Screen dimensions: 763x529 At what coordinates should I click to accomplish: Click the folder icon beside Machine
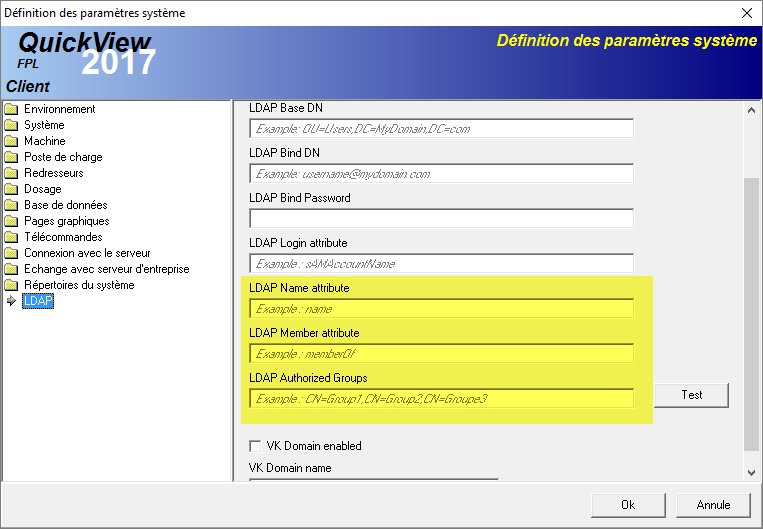(11, 141)
